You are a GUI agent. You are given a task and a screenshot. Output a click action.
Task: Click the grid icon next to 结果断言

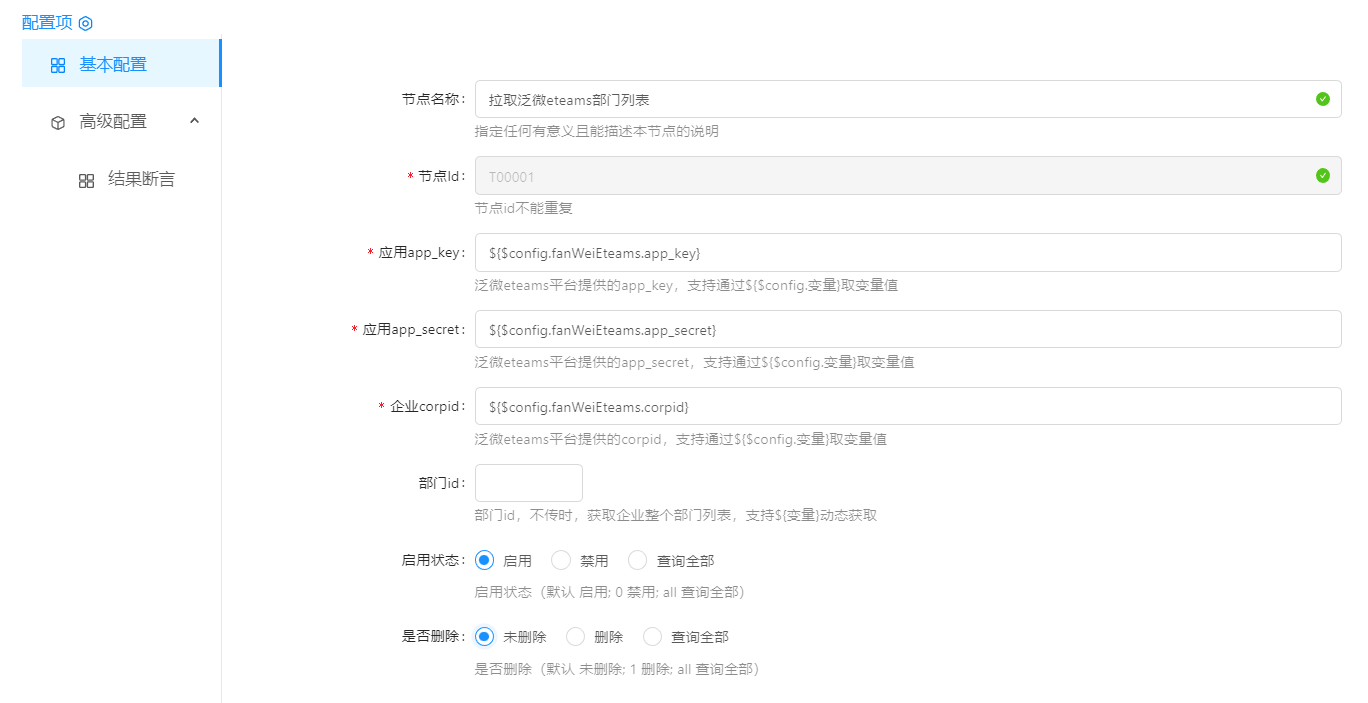(x=87, y=180)
